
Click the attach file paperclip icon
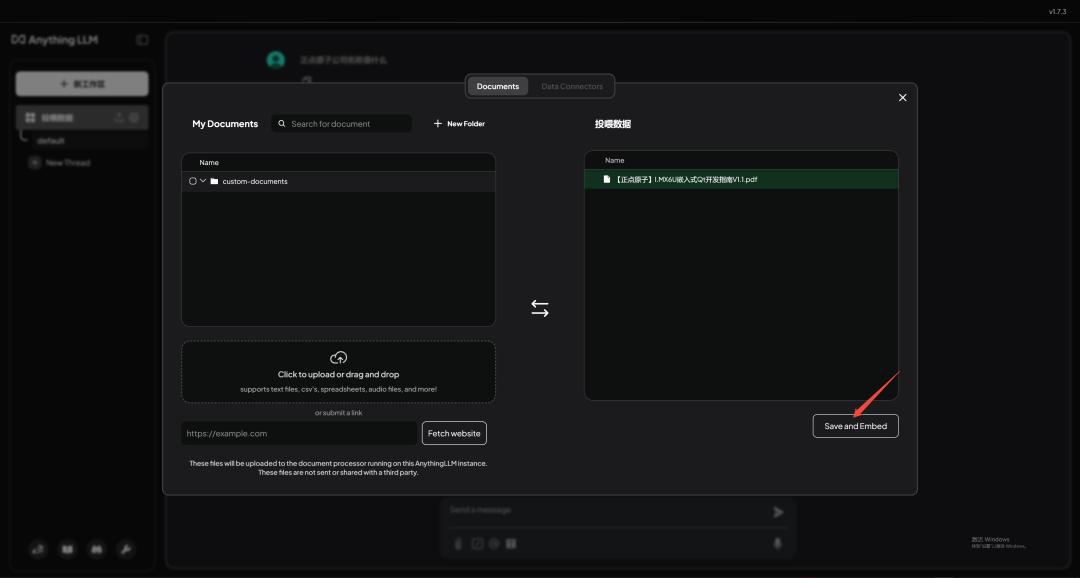point(458,544)
